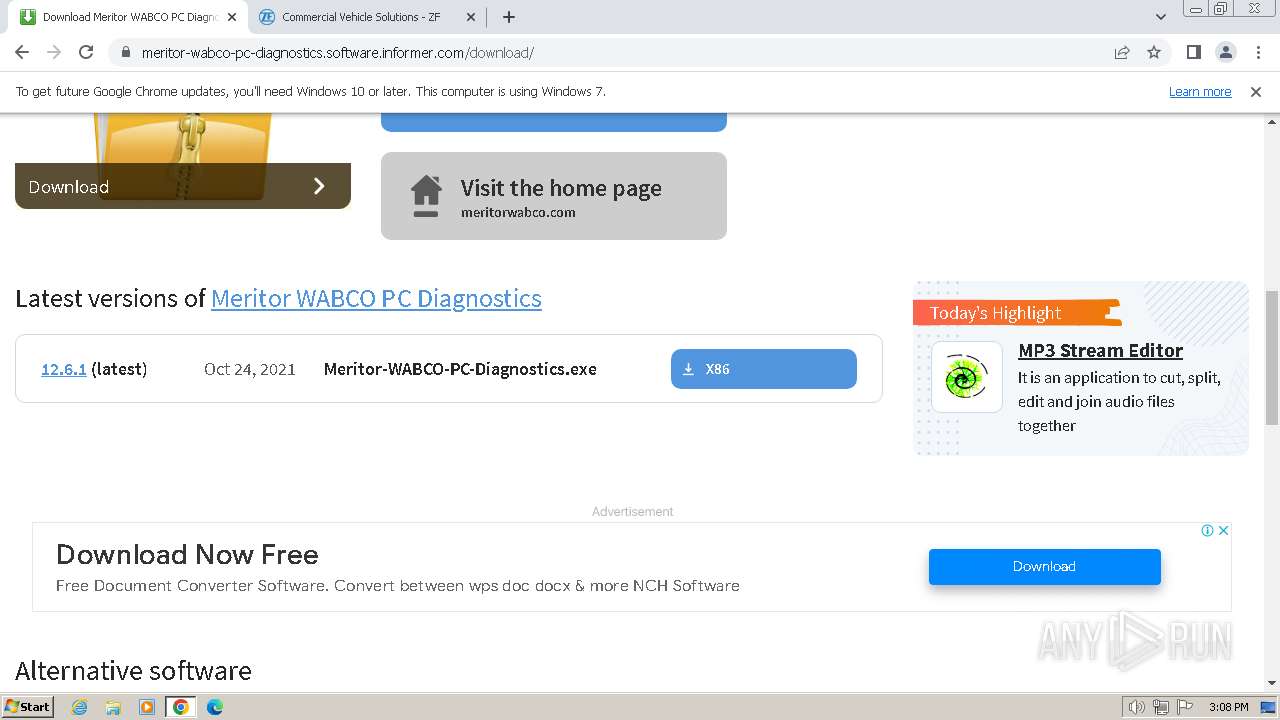Viewport: 1280px width, 720px height.
Task: Click the download arrow icon on X86 button
Action: tap(688, 369)
